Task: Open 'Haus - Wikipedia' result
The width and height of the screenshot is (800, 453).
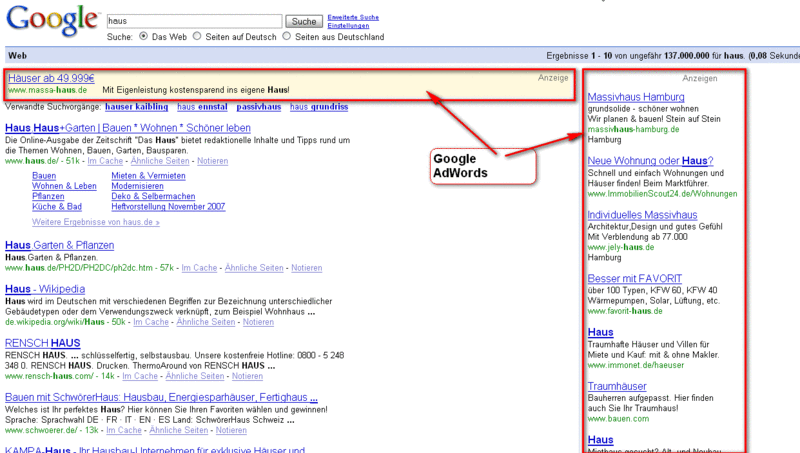Action: (45, 289)
